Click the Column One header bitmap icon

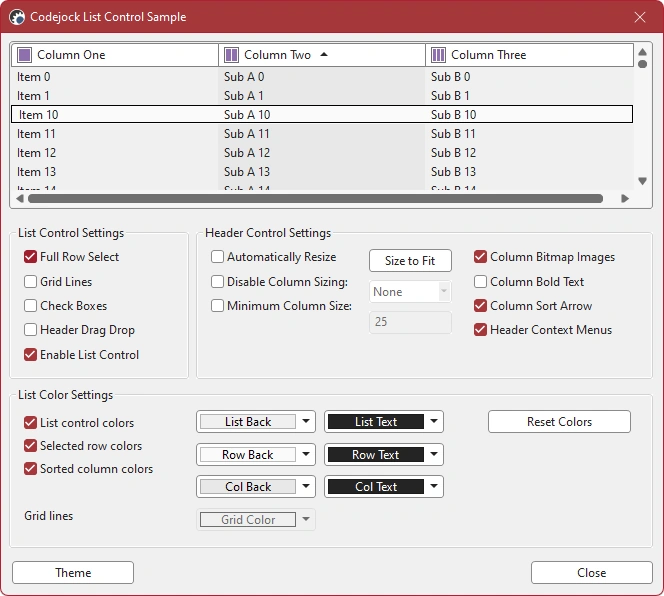coord(24,55)
